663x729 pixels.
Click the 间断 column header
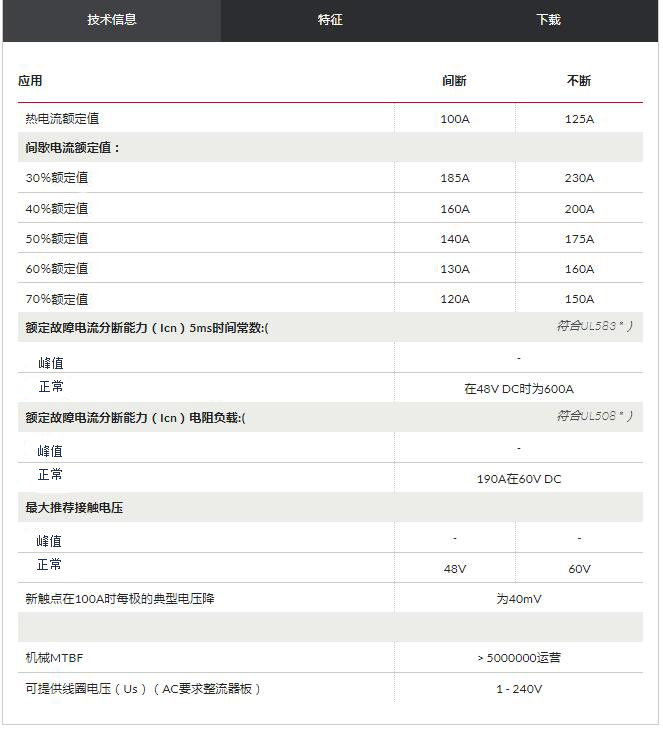point(454,81)
